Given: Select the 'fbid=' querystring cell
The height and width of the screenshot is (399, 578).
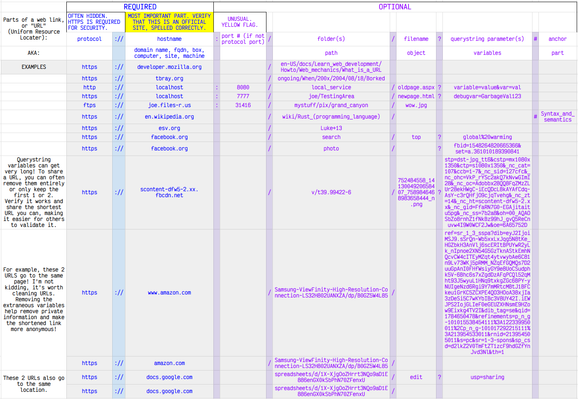Looking at the screenshot, I should [487, 148].
